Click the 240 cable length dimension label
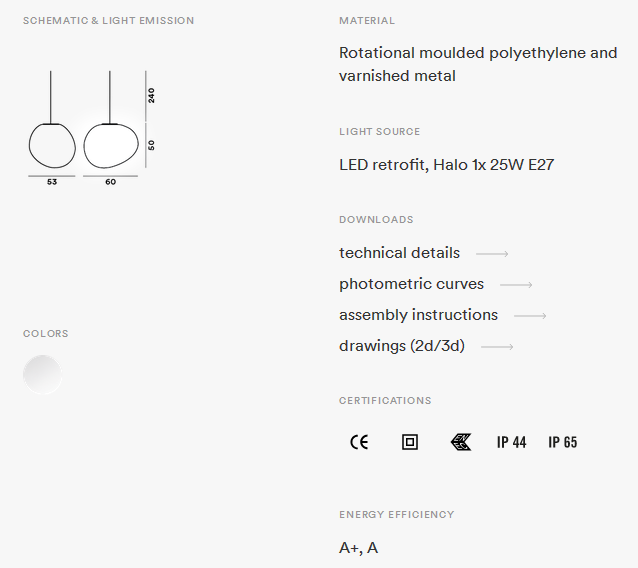Screen dimensions: 638x568 click(151, 96)
